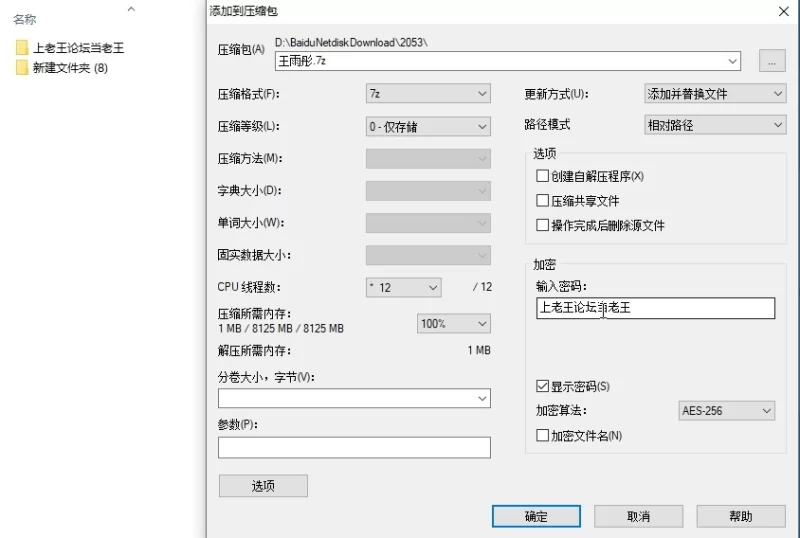Image resolution: width=800 pixels, height=538 pixels.
Task: Open the CPU 线程数 dropdown
Action: point(403,288)
